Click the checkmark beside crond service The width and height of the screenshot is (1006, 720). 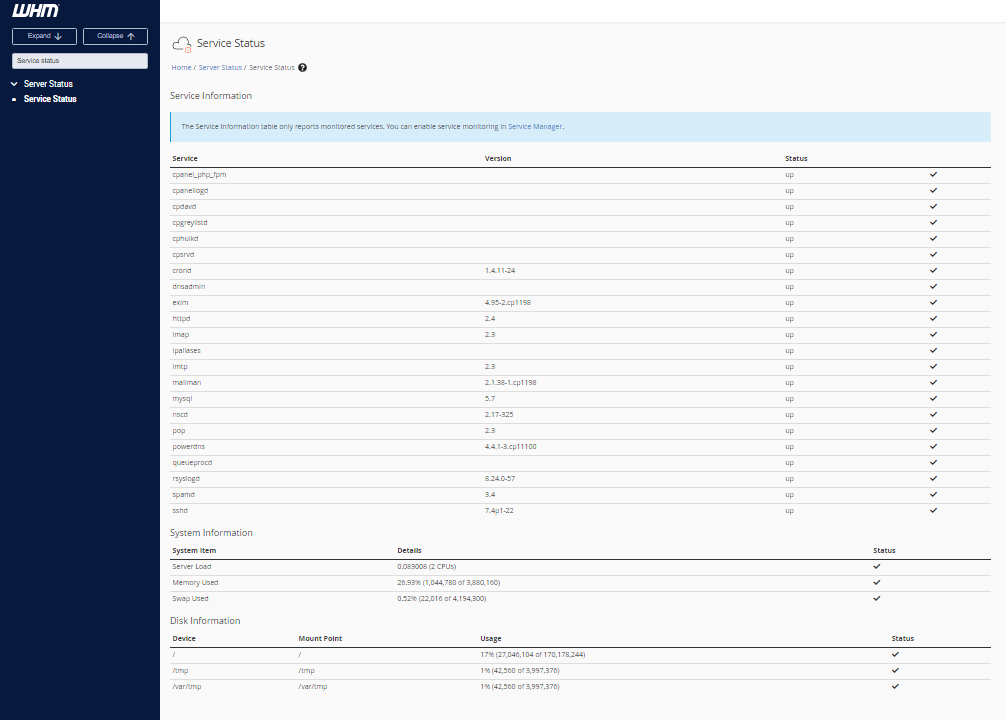pos(933,270)
